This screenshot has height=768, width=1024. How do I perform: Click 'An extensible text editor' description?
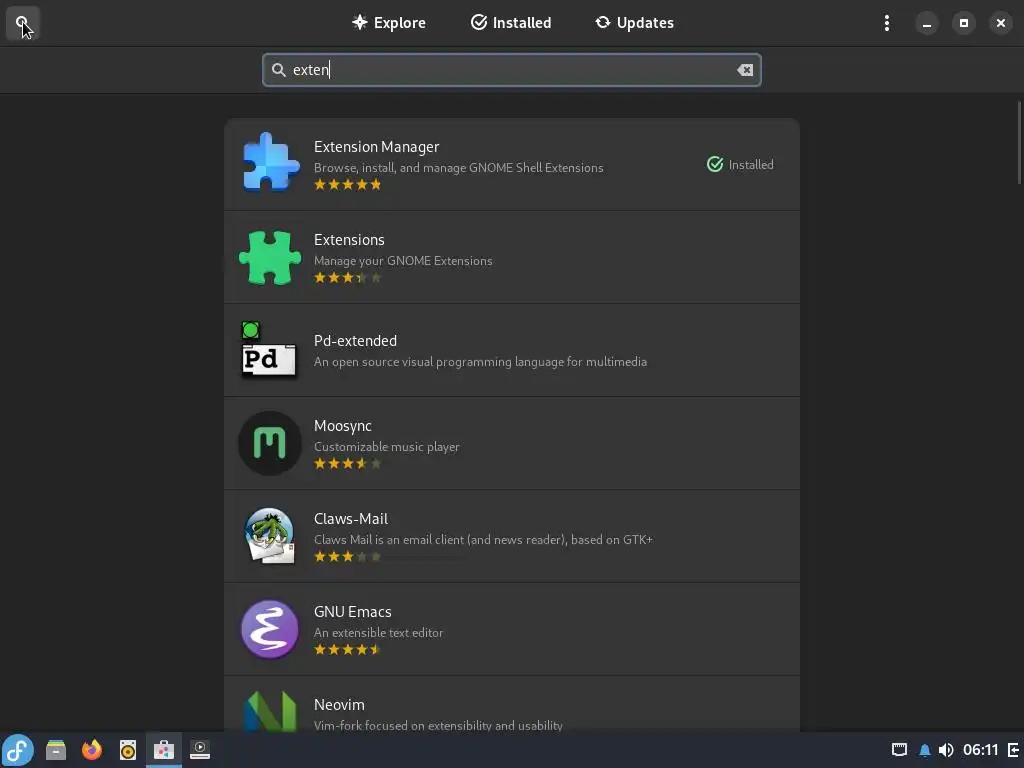(378, 633)
